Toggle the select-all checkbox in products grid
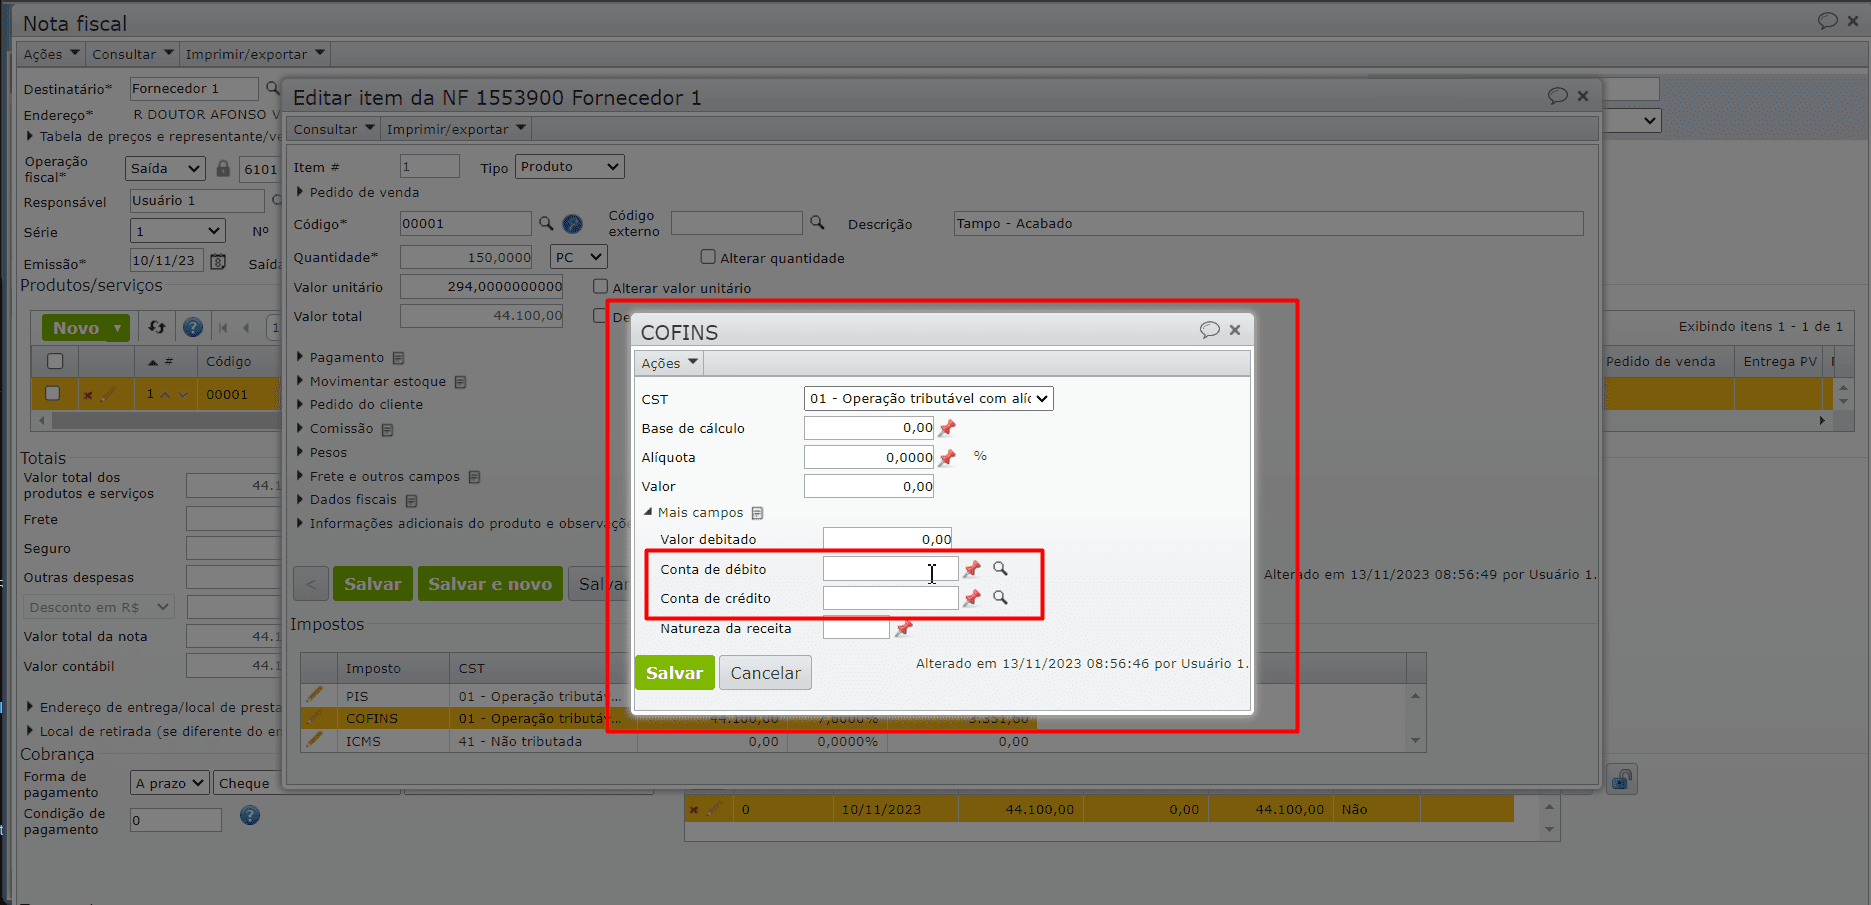Image resolution: width=1871 pixels, height=905 pixels. (x=55, y=361)
